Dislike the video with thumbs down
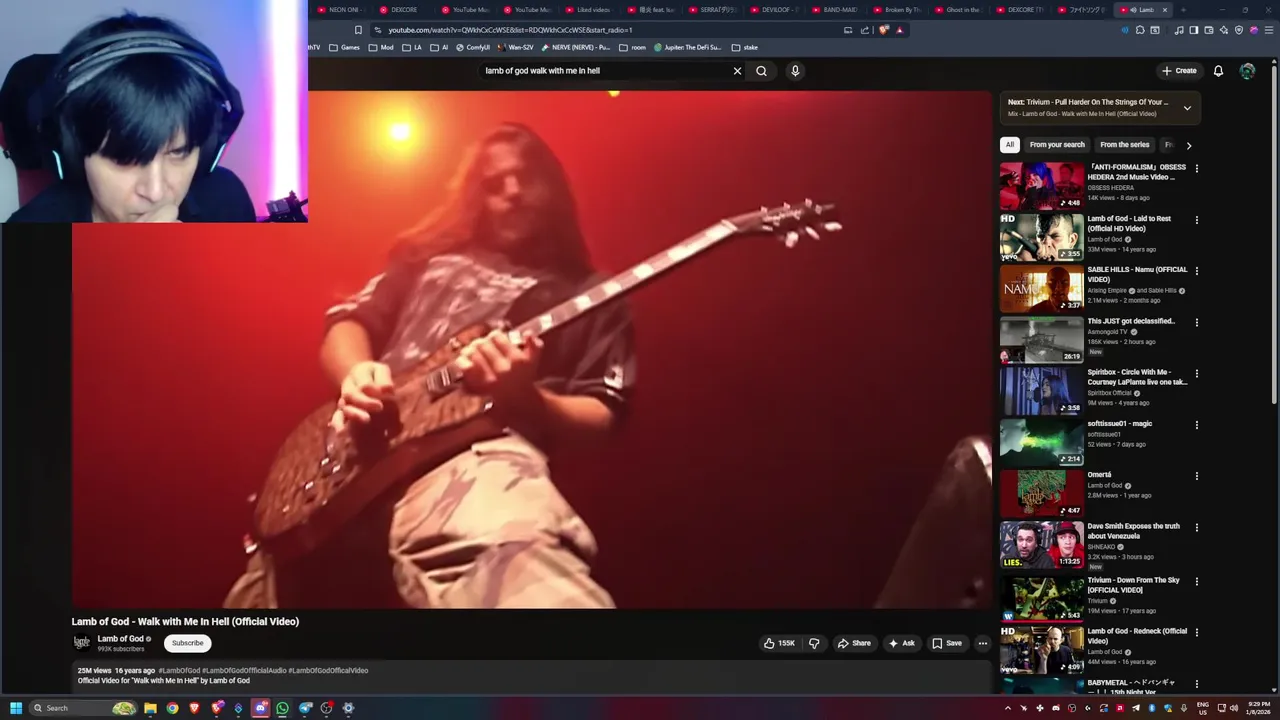The width and height of the screenshot is (1280, 720). [814, 643]
